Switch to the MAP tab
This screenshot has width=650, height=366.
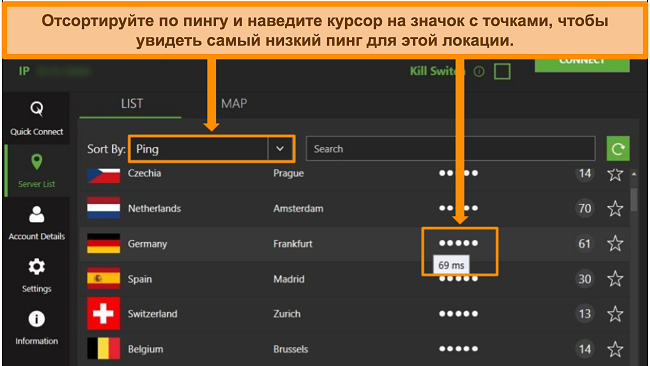pyautogui.click(x=234, y=104)
